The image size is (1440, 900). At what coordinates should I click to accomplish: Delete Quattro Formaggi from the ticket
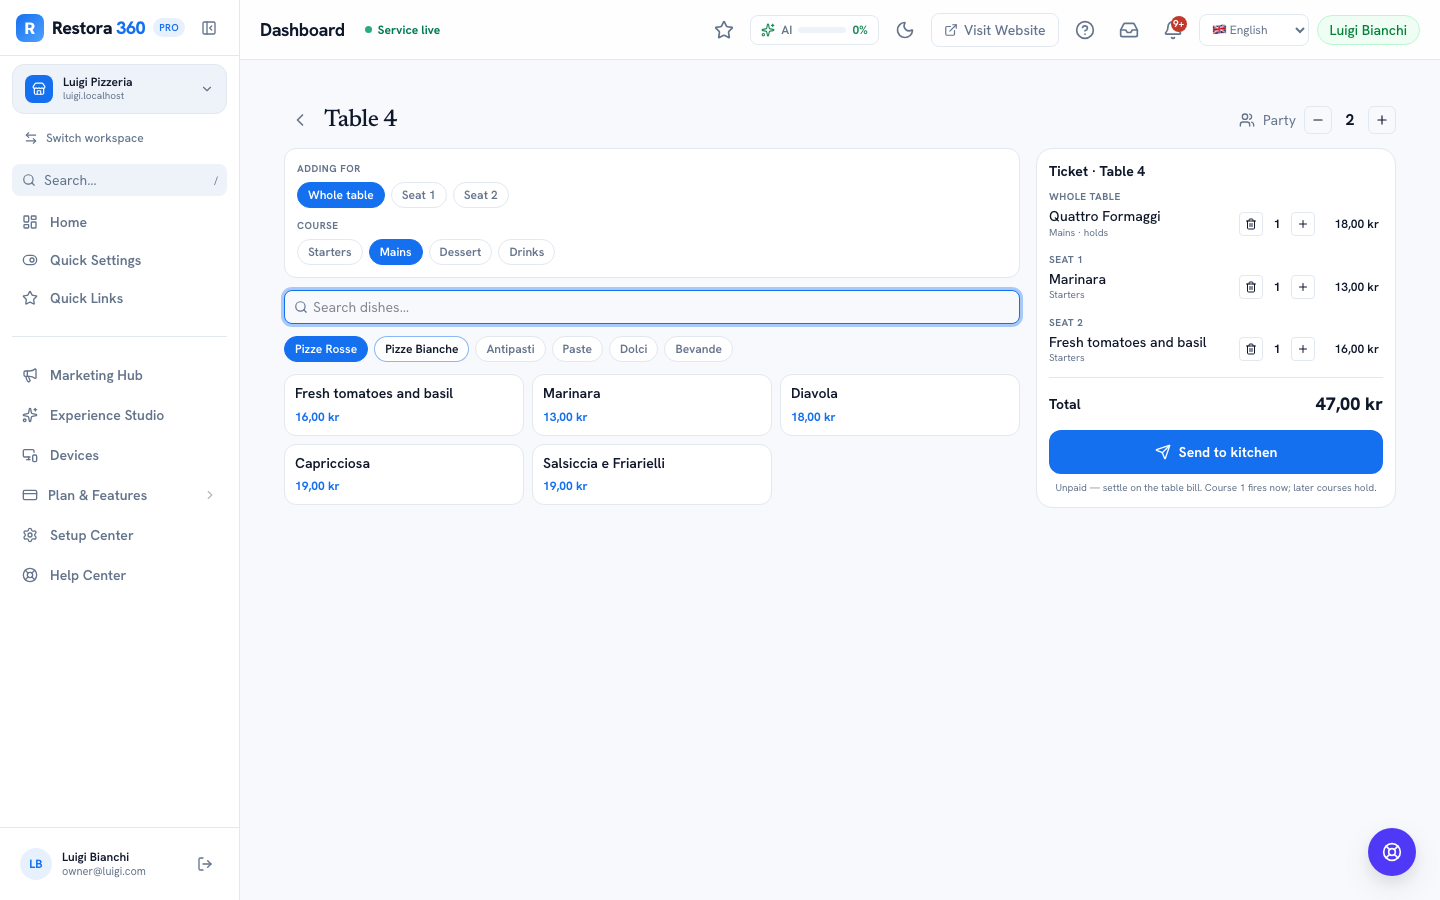(x=1251, y=224)
